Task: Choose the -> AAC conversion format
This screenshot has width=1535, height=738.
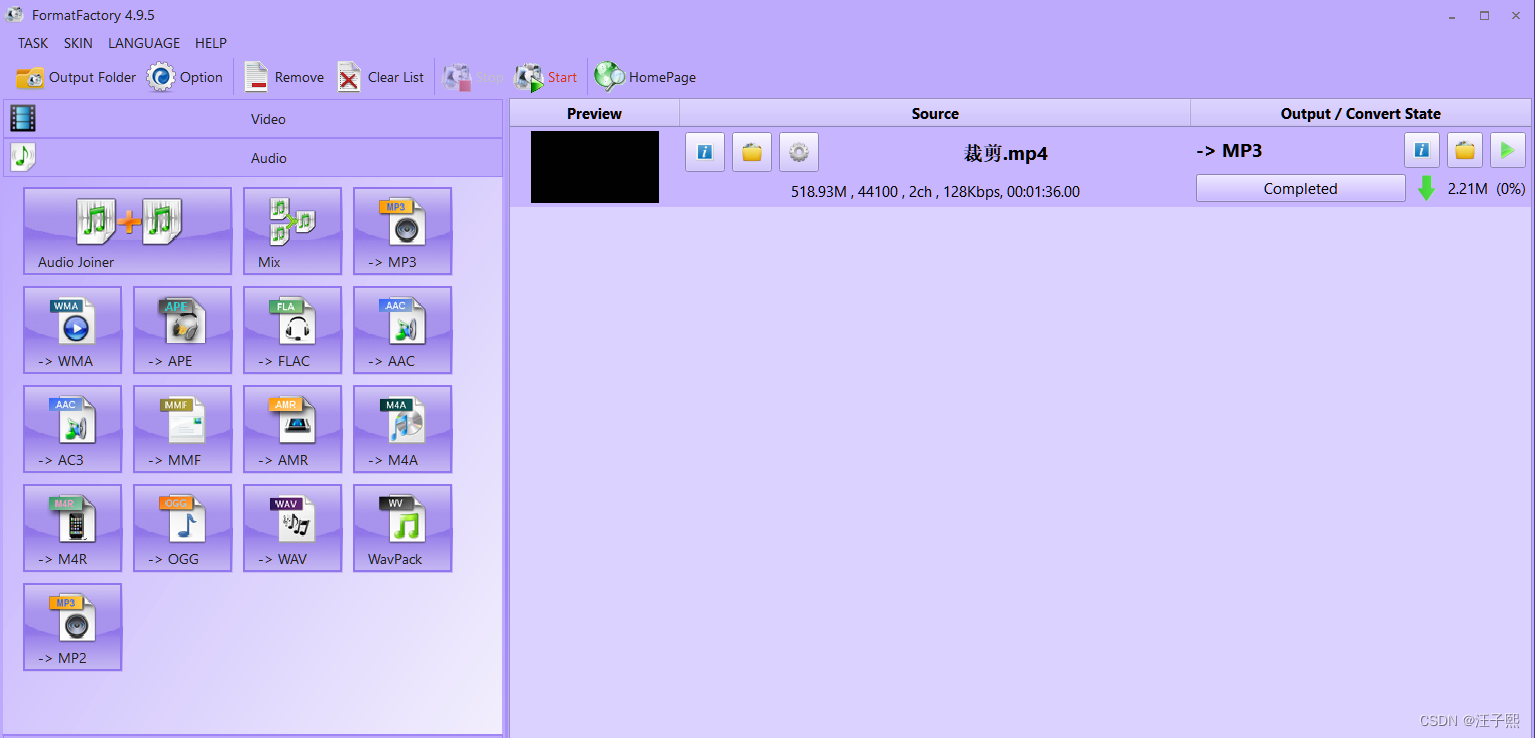Action: pos(402,330)
